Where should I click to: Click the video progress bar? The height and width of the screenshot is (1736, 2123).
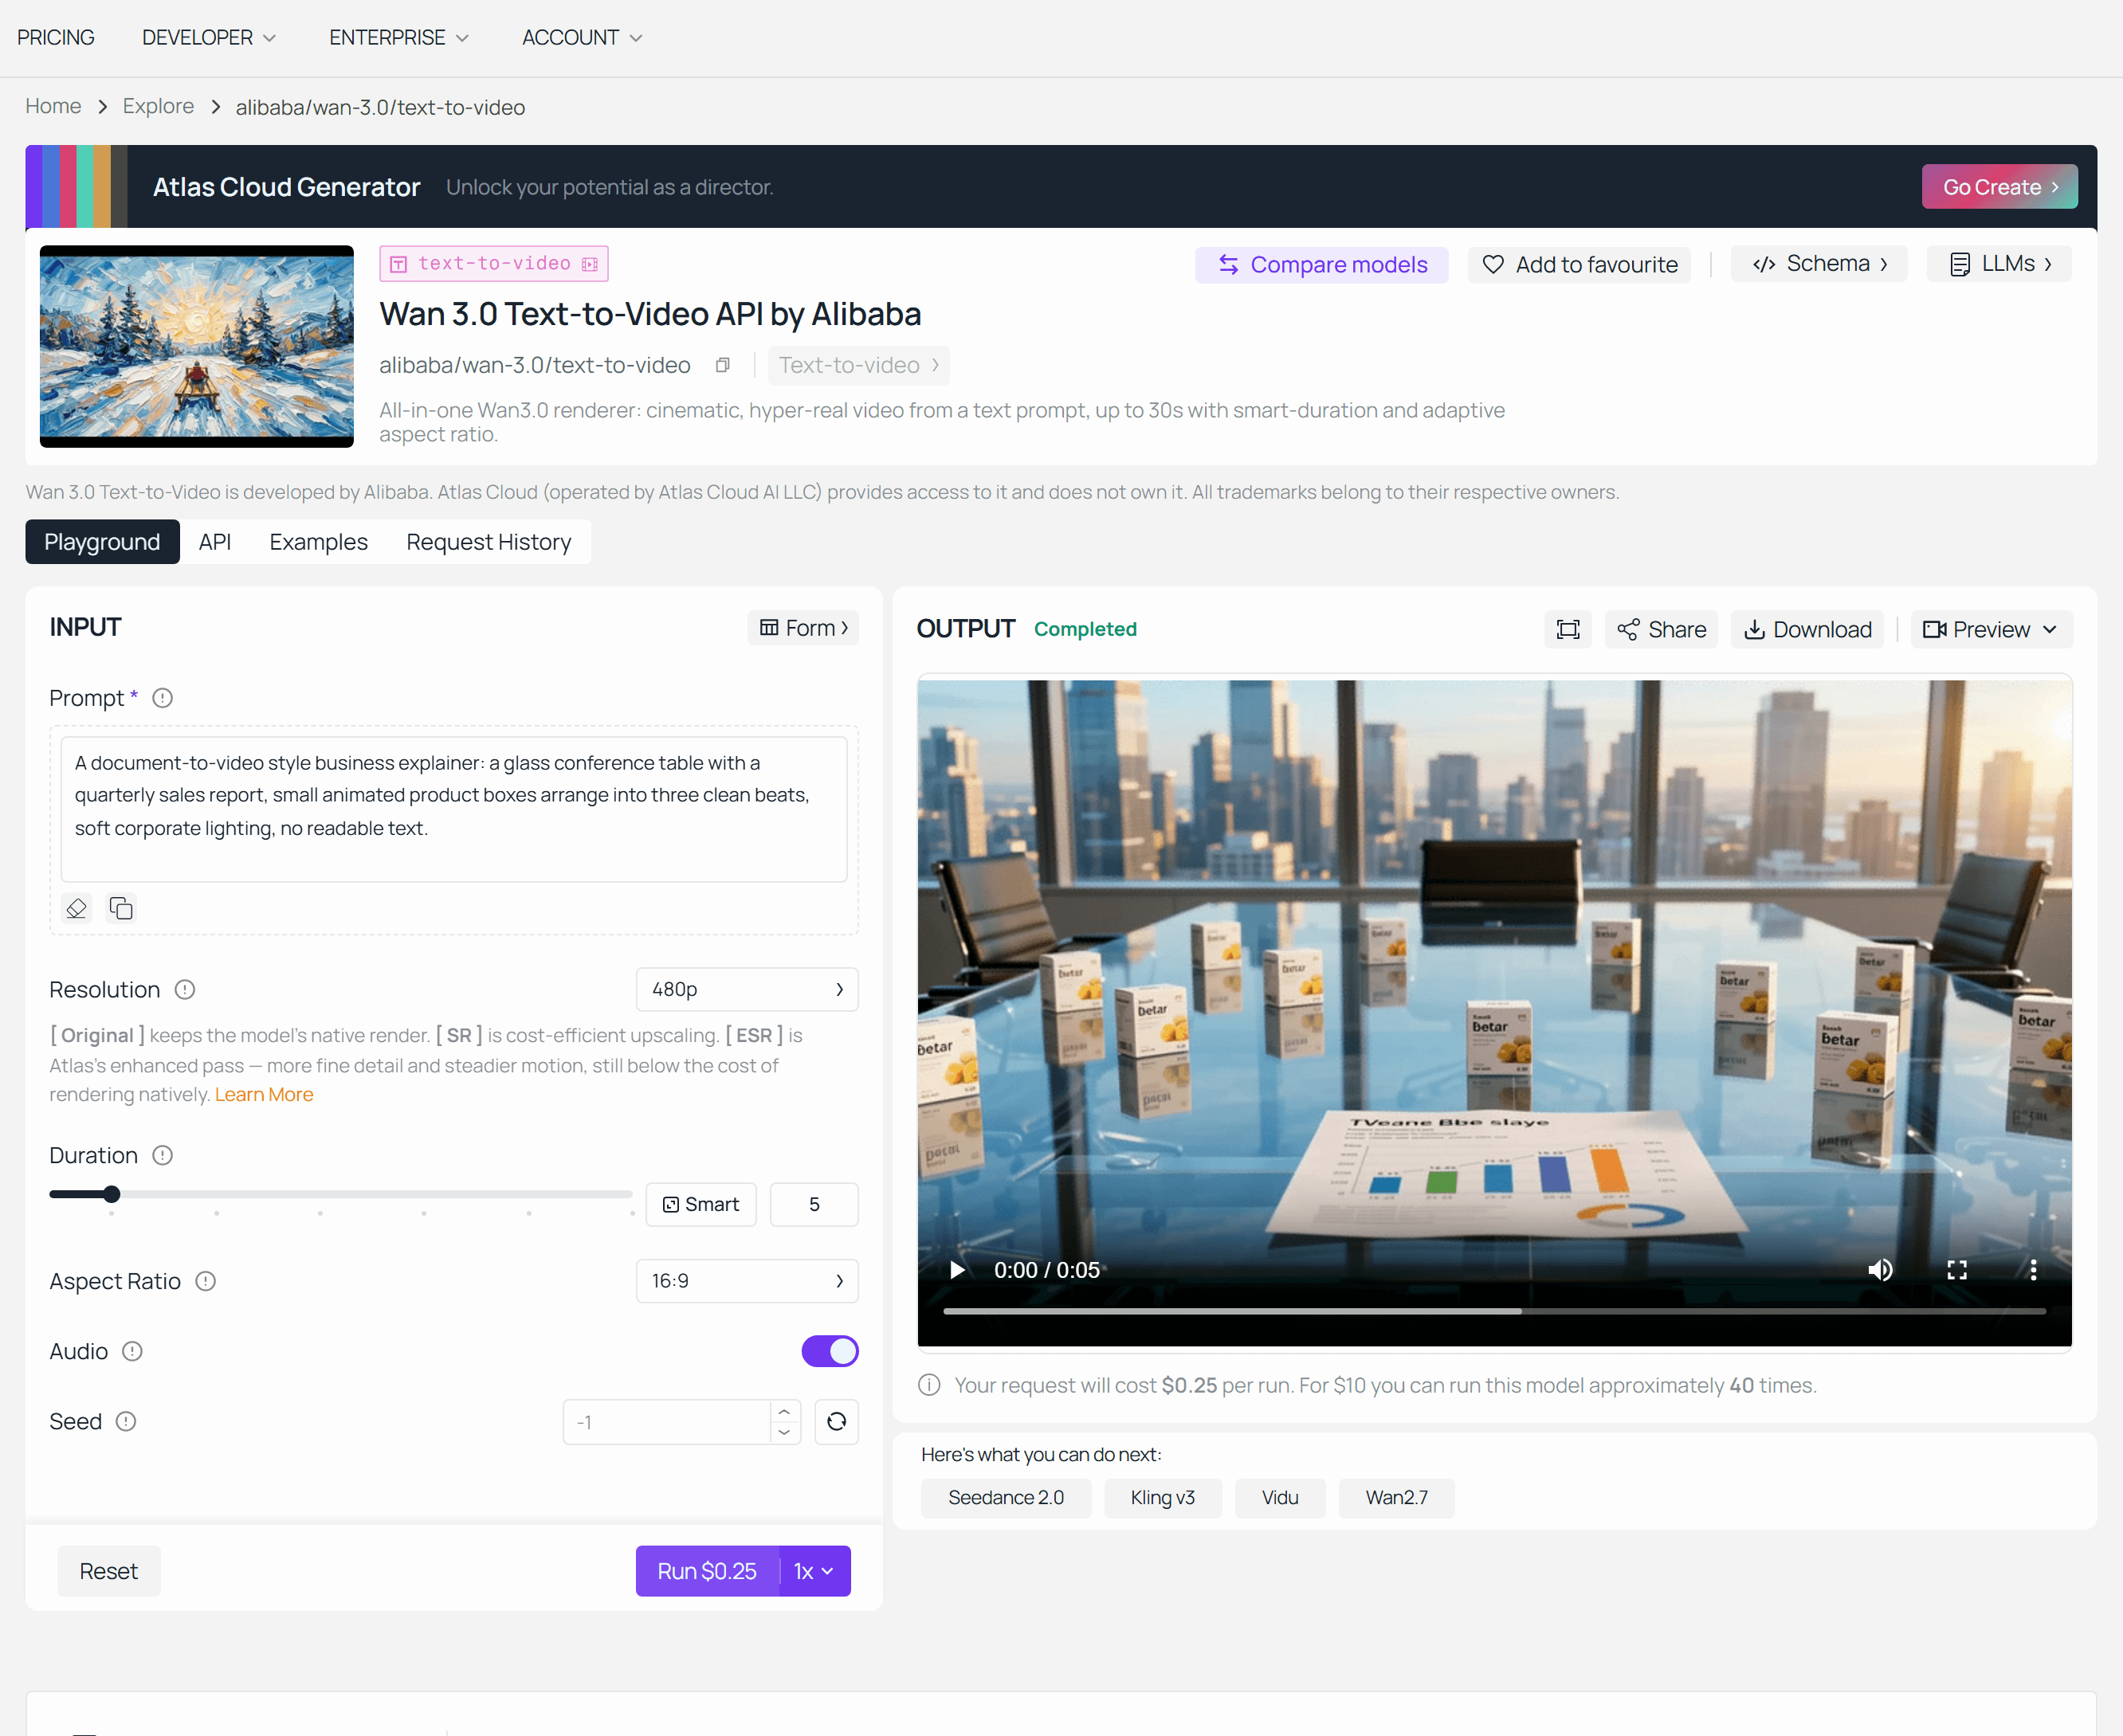pos(1494,1311)
